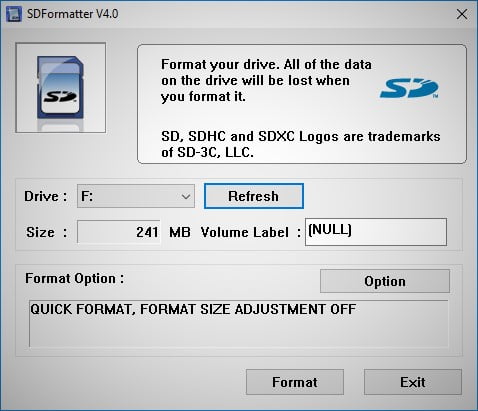Click the QUICK FORMAT option summary box
The height and width of the screenshot is (411, 478).
coord(239,323)
